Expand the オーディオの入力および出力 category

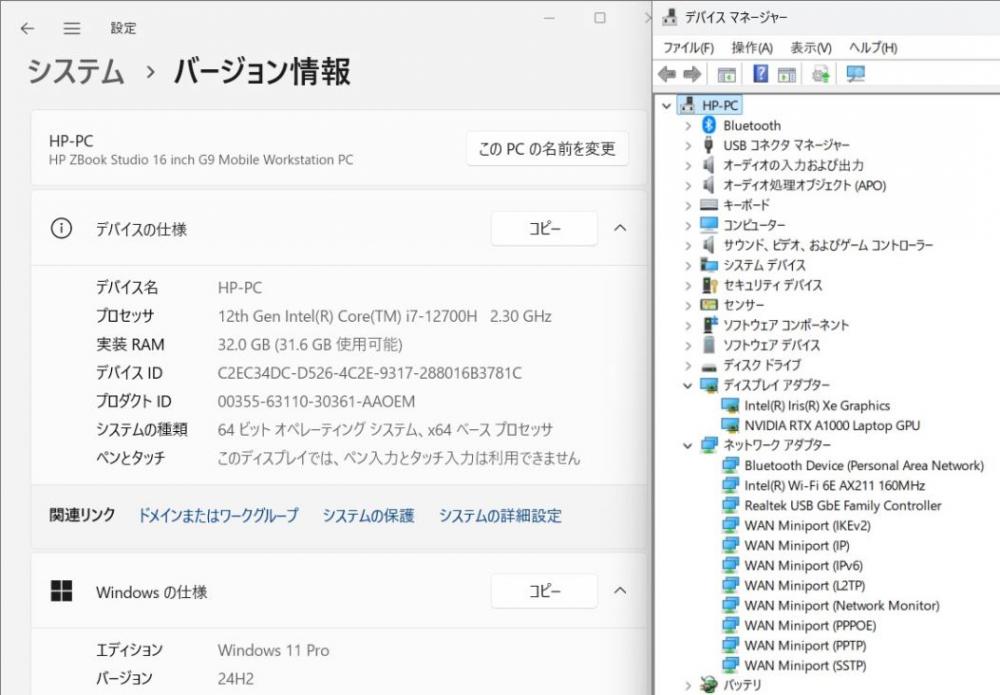point(688,166)
